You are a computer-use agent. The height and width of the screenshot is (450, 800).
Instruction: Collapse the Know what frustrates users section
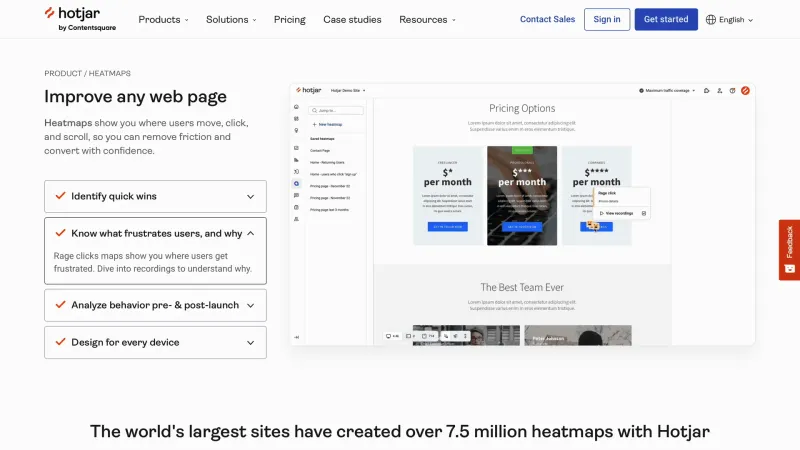(155, 234)
